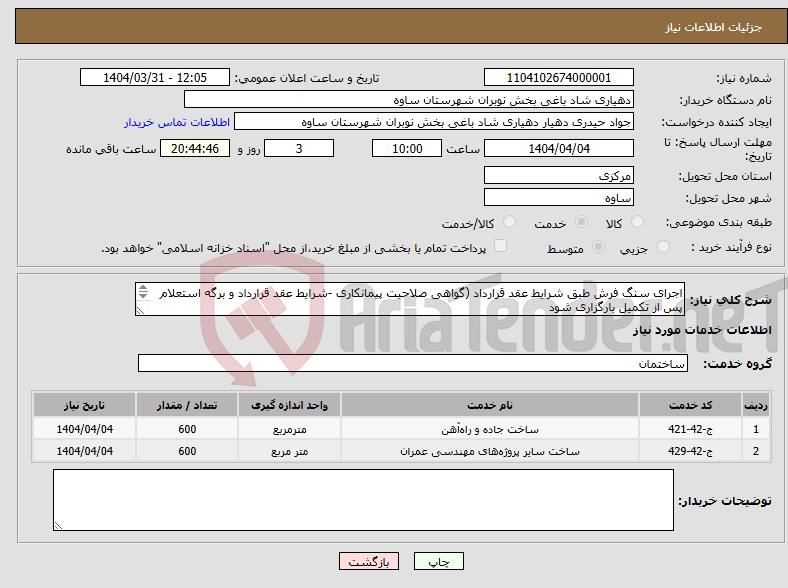Click the remaining time field 20:44:46

(195, 148)
